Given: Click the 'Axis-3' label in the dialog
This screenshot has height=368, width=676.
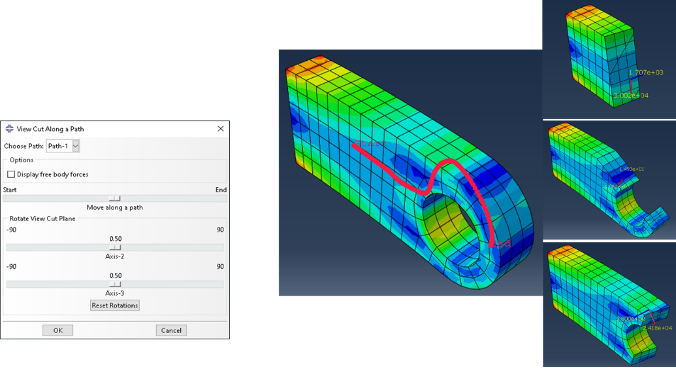Looking at the screenshot, I should [115, 293].
